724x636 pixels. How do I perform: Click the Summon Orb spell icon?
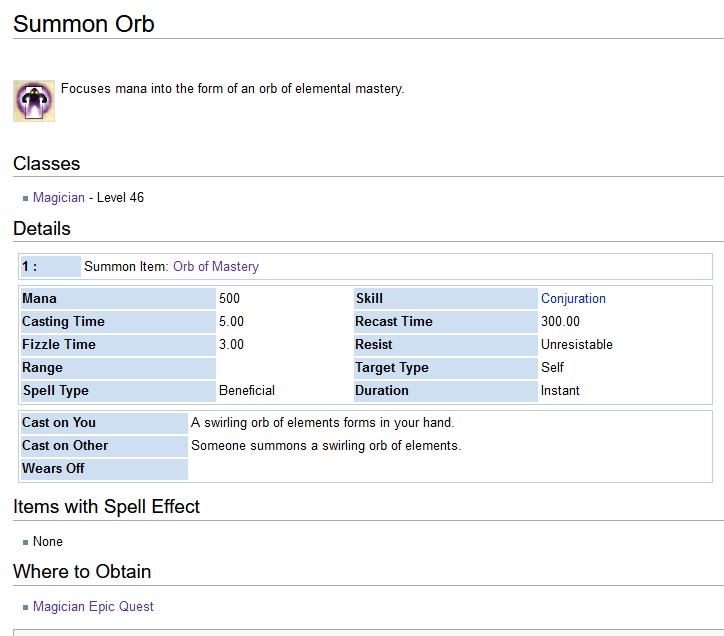[x=33, y=101]
